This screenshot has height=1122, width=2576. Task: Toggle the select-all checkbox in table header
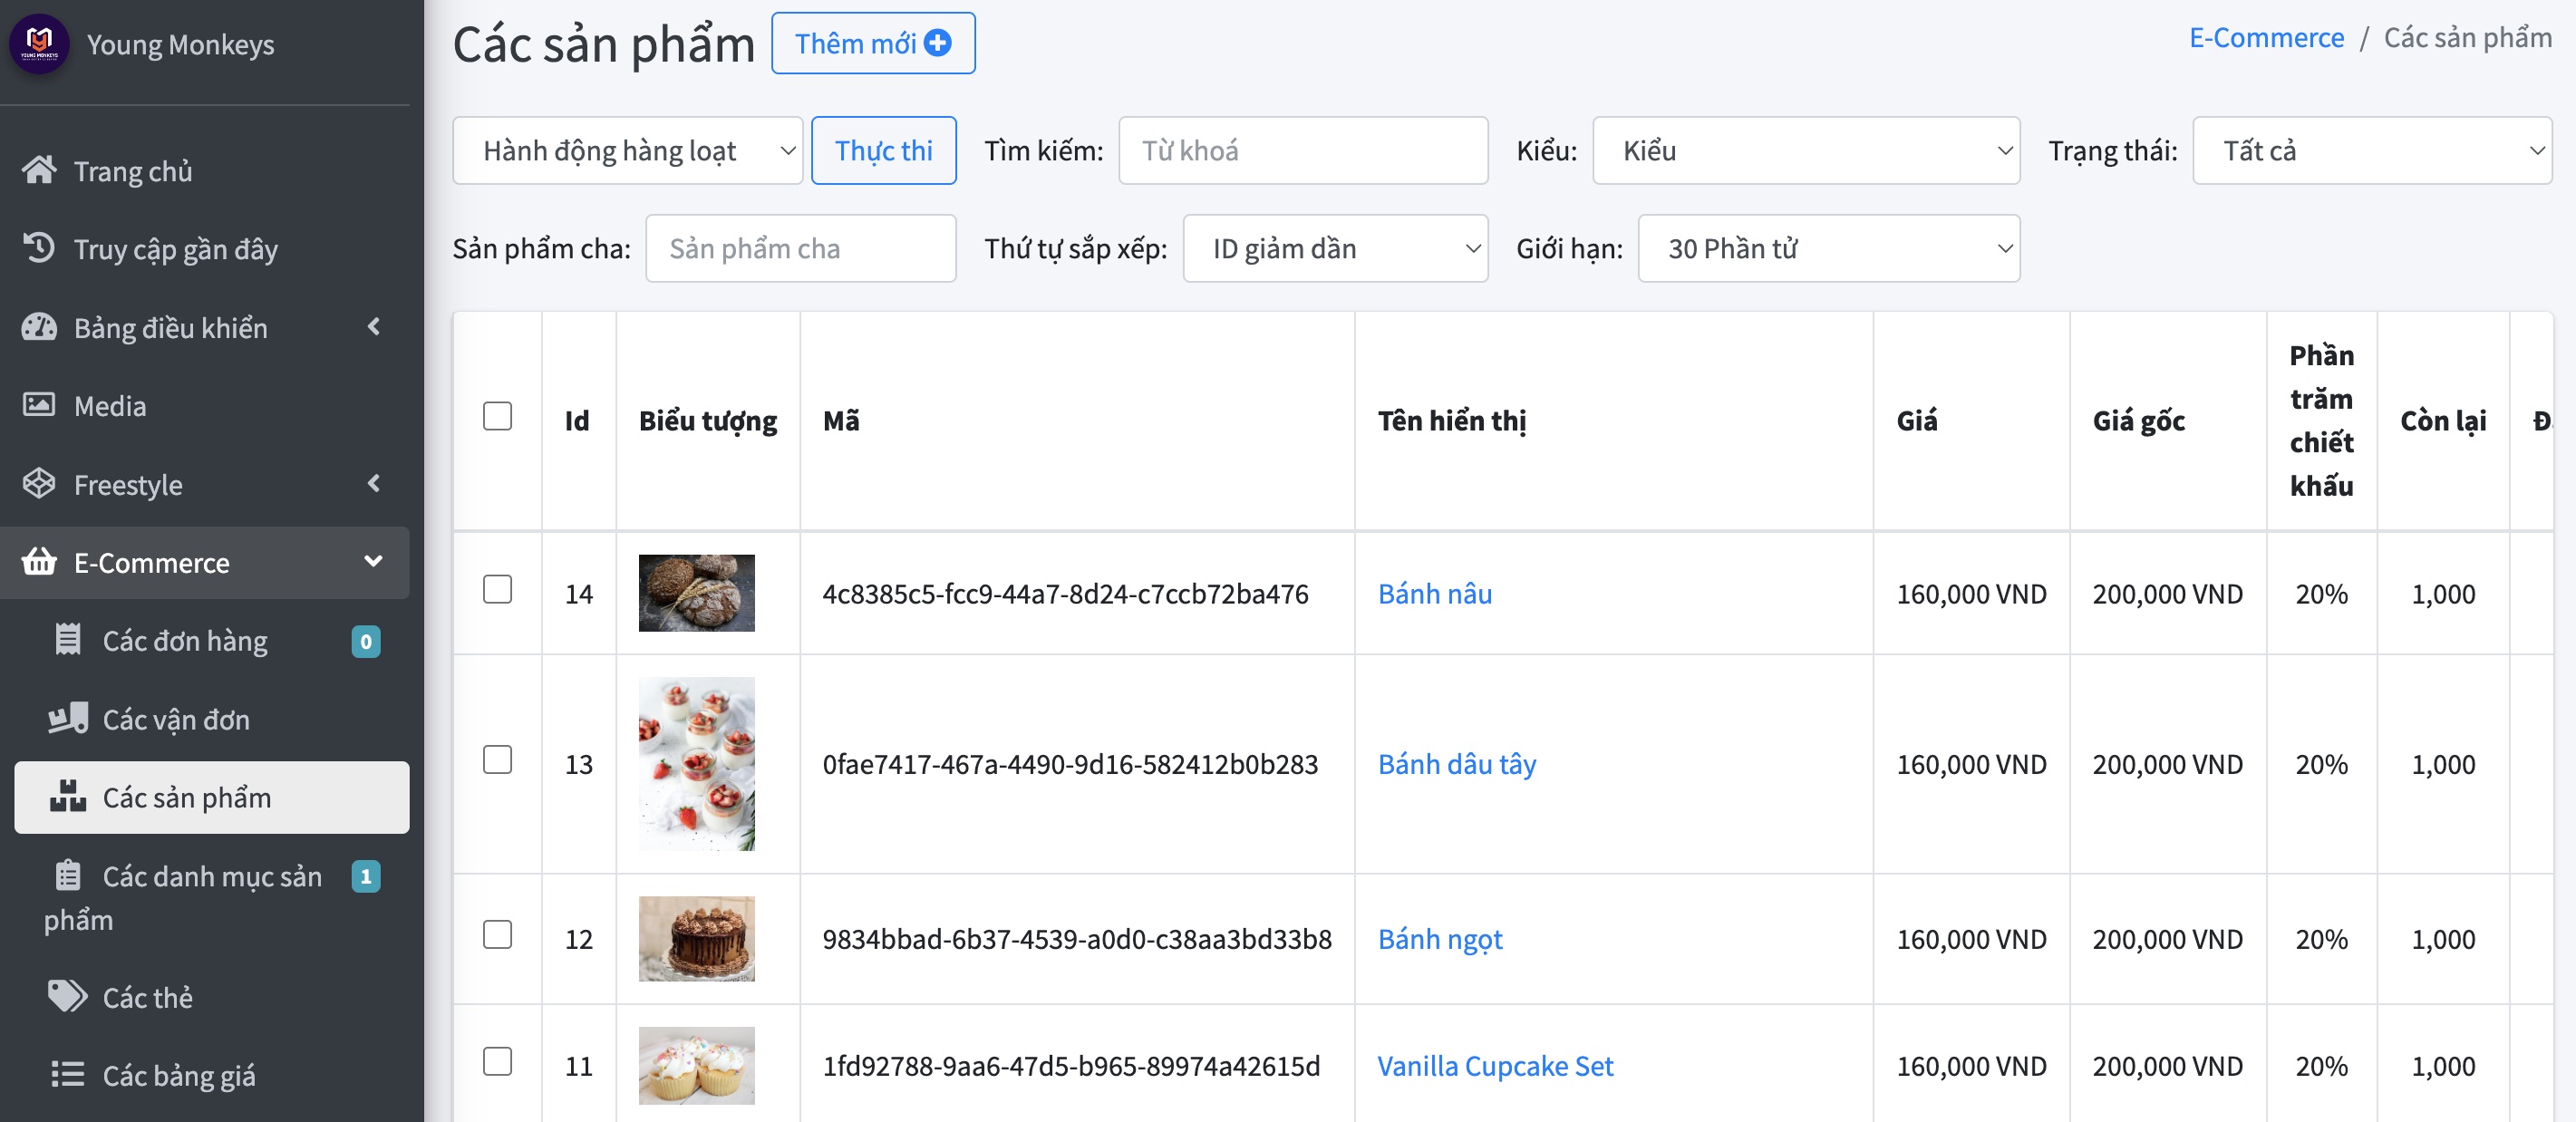click(x=497, y=416)
